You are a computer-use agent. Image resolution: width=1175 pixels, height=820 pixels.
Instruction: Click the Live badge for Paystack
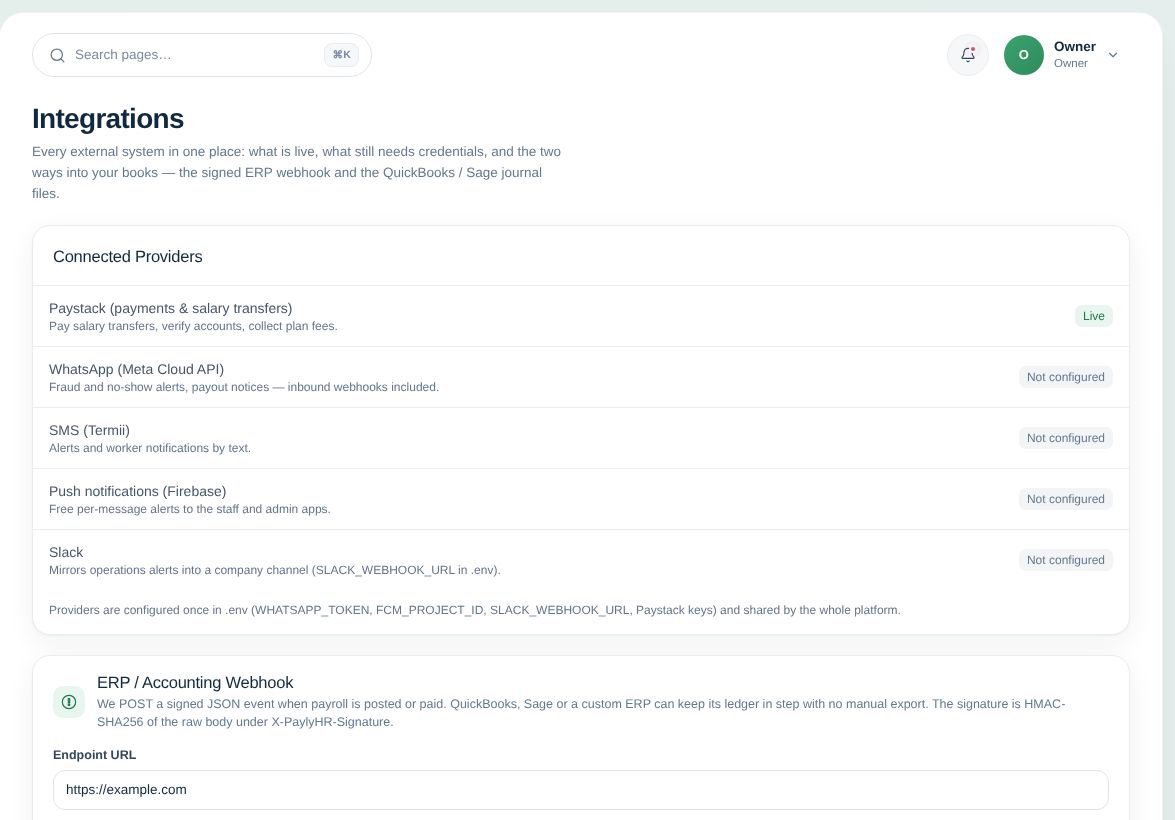[1093, 316]
